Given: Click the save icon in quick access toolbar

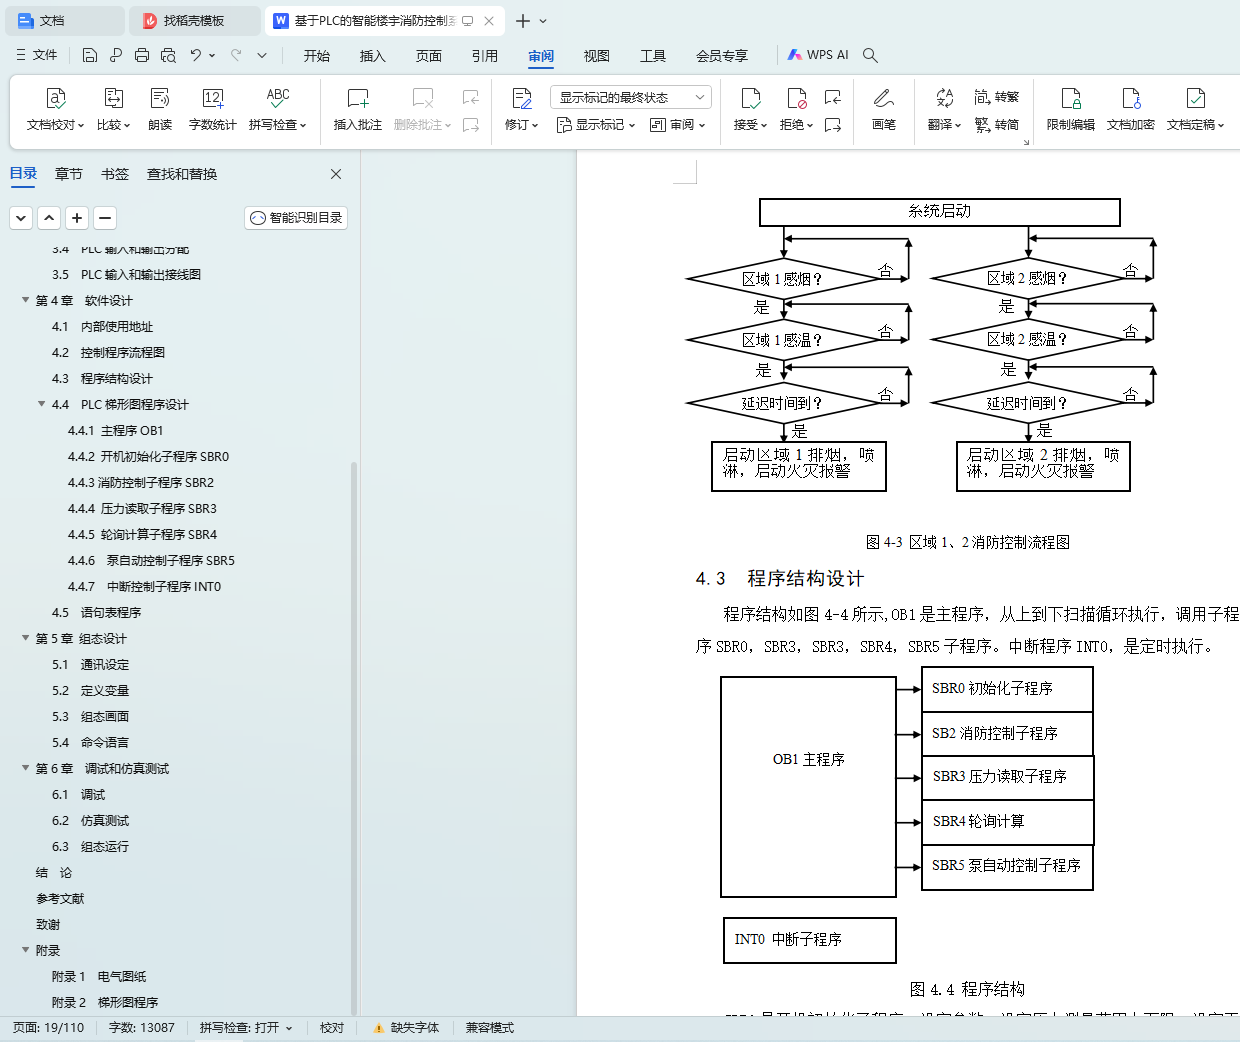Looking at the screenshot, I should pos(90,56).
